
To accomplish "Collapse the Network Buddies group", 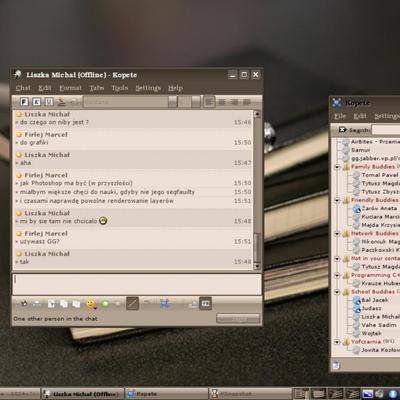I will pos(337,233).
